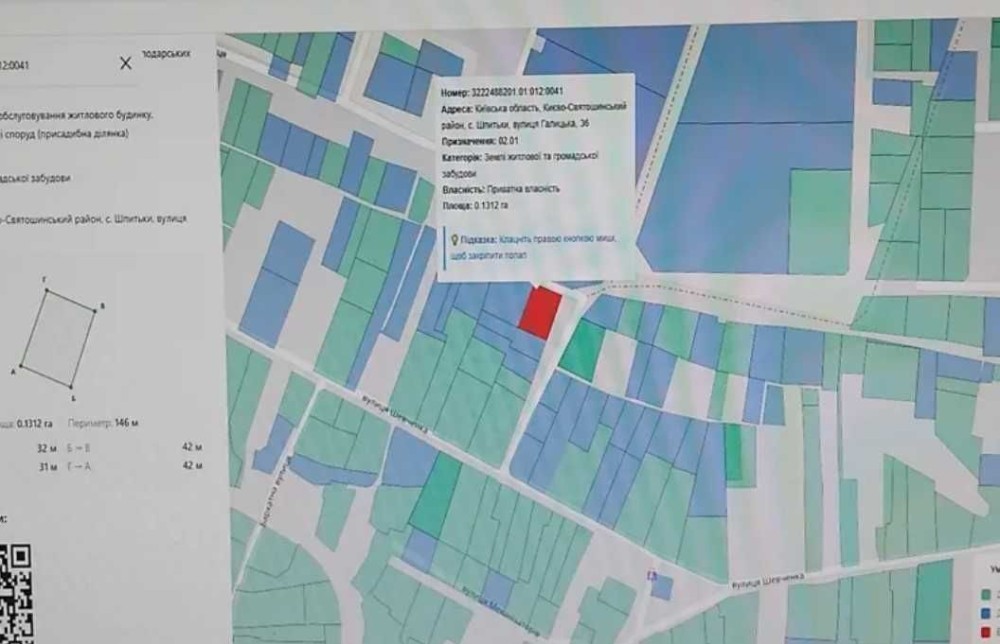This screenshot has height=644, width=1000.
Task: Select the red legend color swatch
Action: tap(986, 632)
